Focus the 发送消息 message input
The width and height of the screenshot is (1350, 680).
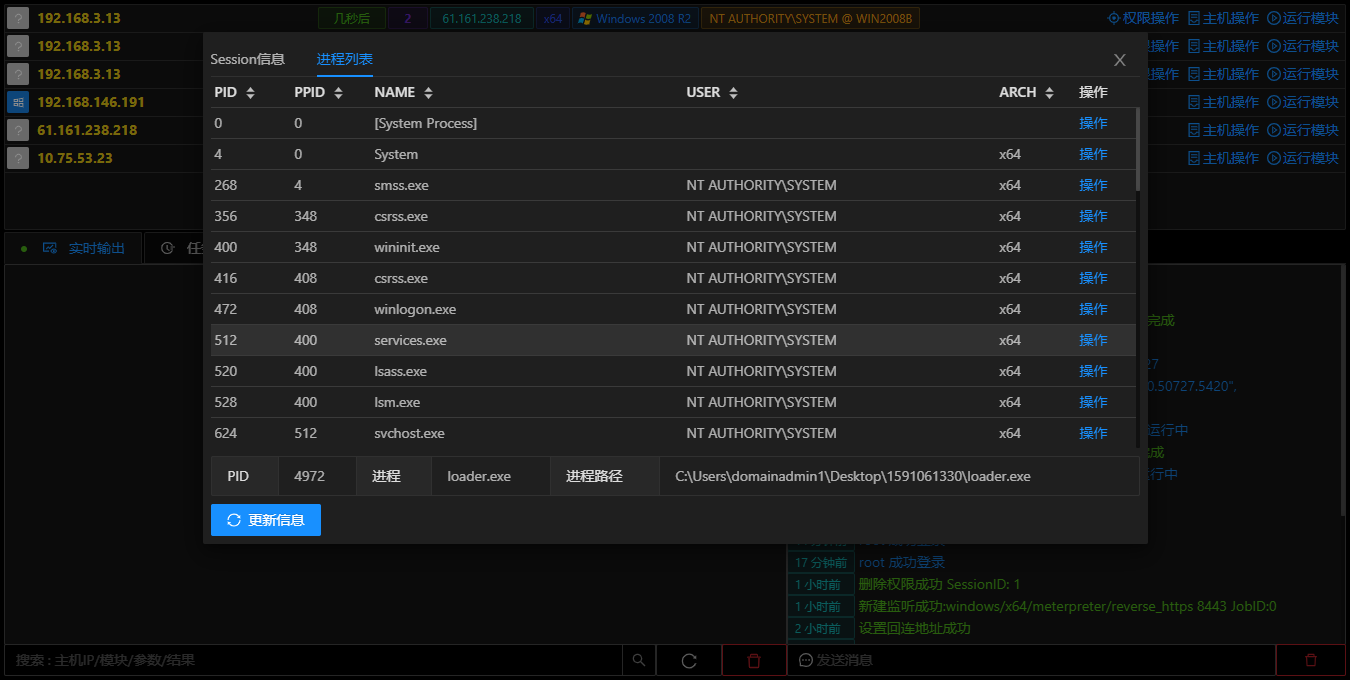tap(1032, 661)
